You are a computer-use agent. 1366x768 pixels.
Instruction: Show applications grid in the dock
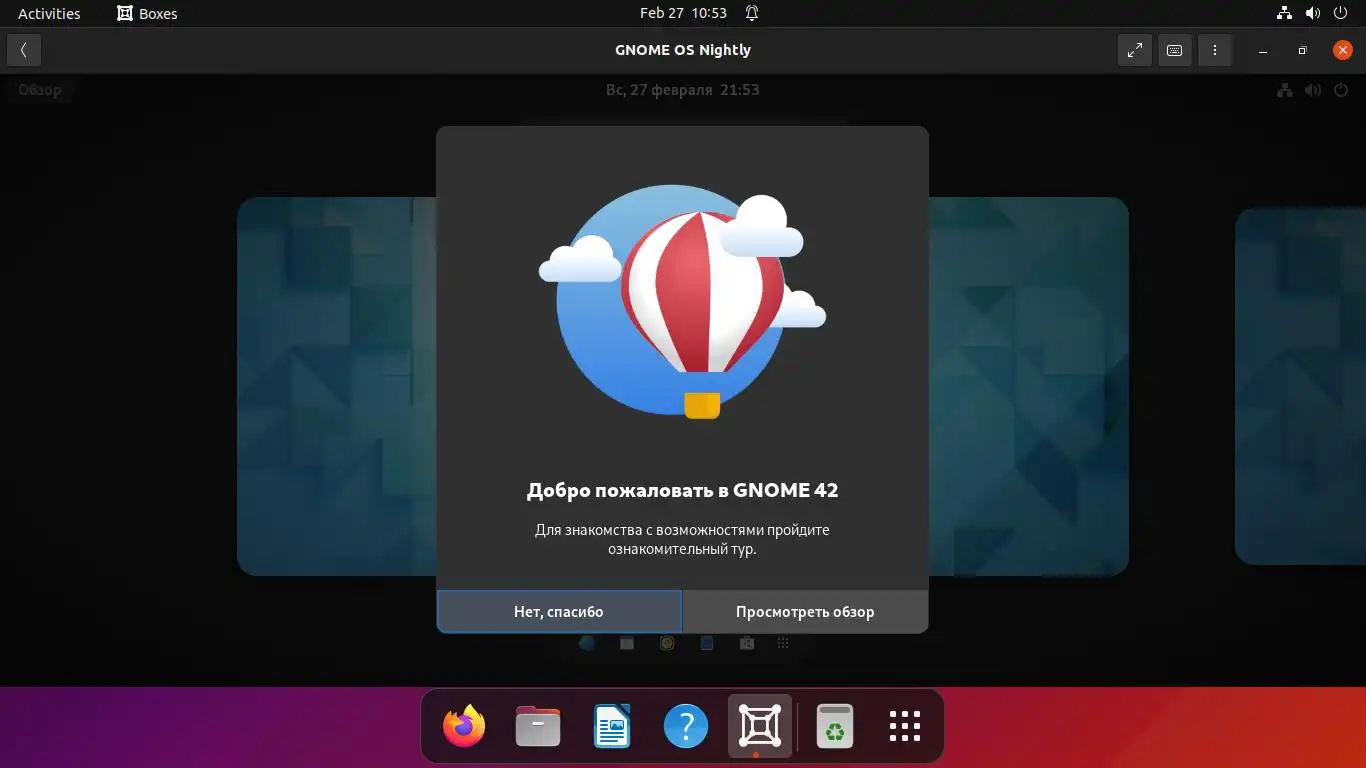904,726
